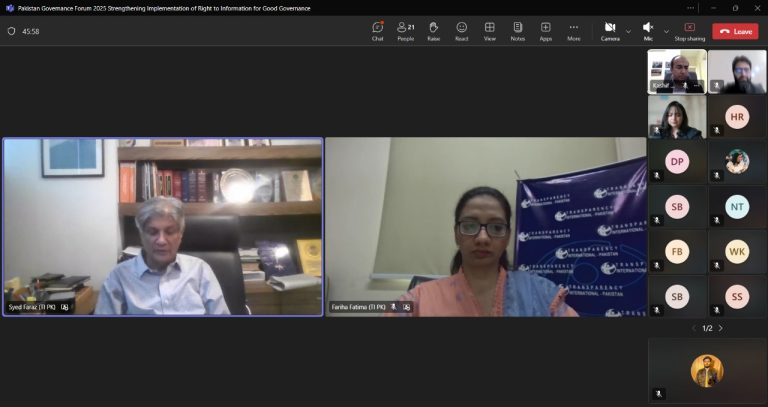Image resolution: width=768 pixels, height=407 pixels.
Task: Open the Apps panel
Action: pyautogui.click(x=545, y=30)
